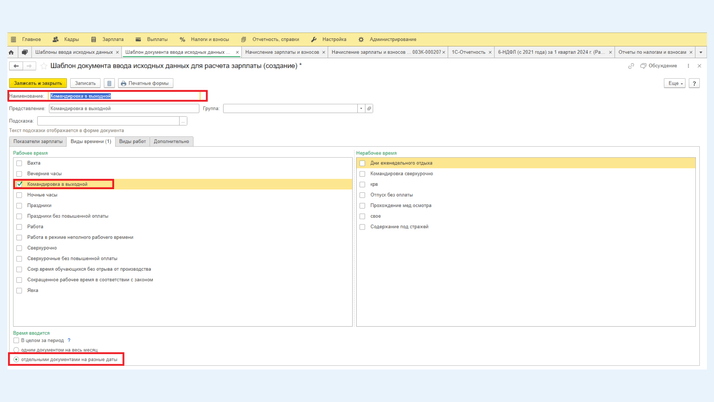Open the Группа field's open-item icon
714x402 pixels.
[x=369, y=108]
